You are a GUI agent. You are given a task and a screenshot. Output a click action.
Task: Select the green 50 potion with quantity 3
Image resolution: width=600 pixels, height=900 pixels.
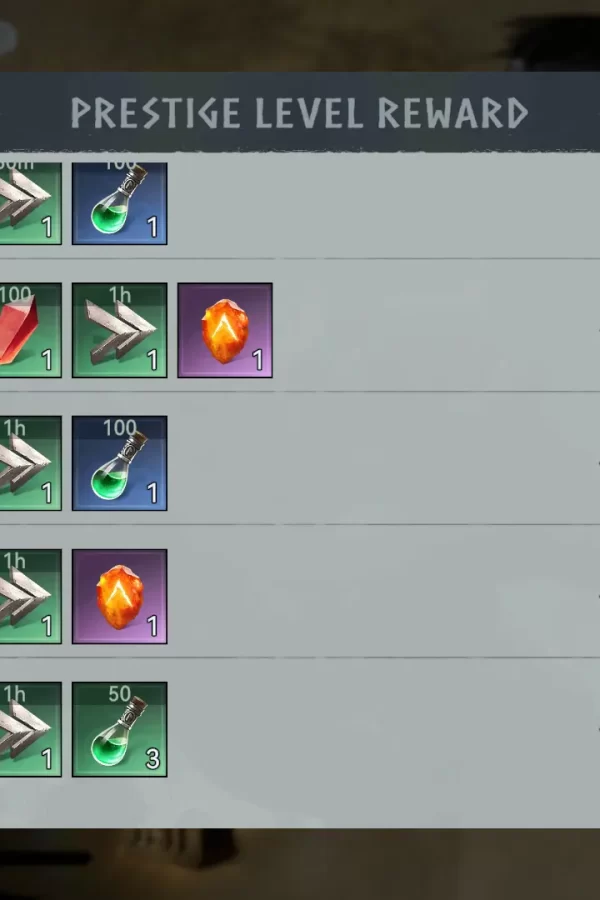(x=119, y=730)
